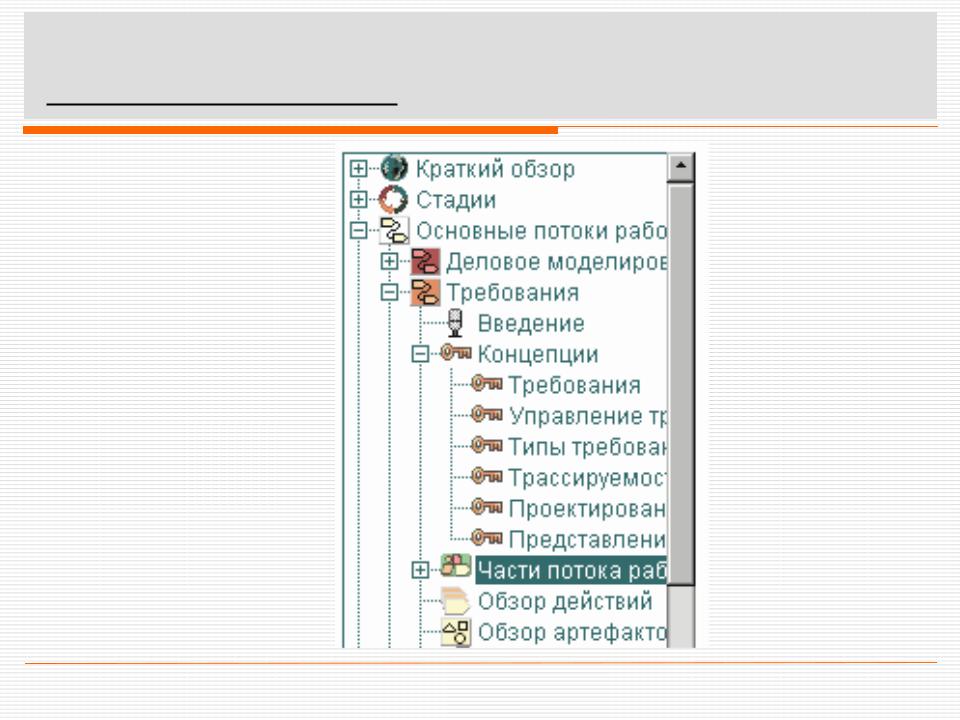960x720 pixels.
Task: Collapse the Требования workflow node
Action: [389, 292]
